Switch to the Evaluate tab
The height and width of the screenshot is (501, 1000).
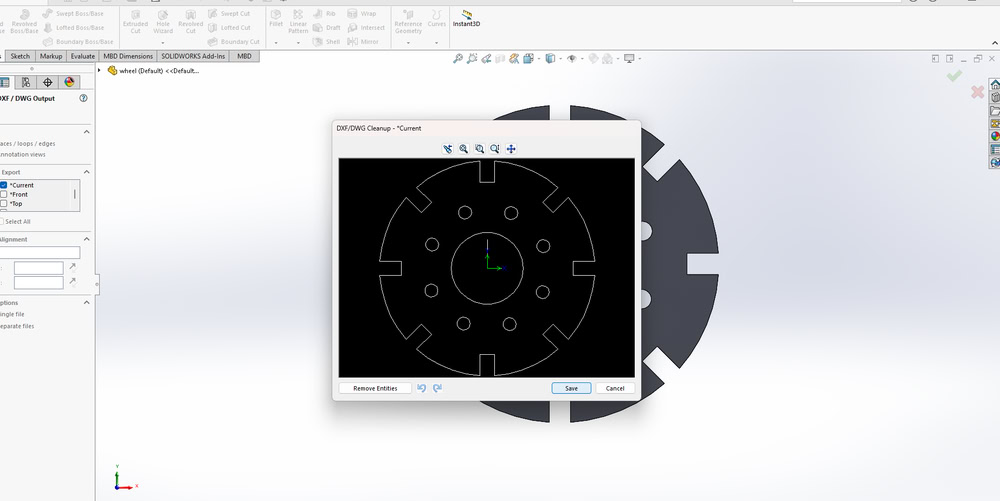click(x=82, y=56)
